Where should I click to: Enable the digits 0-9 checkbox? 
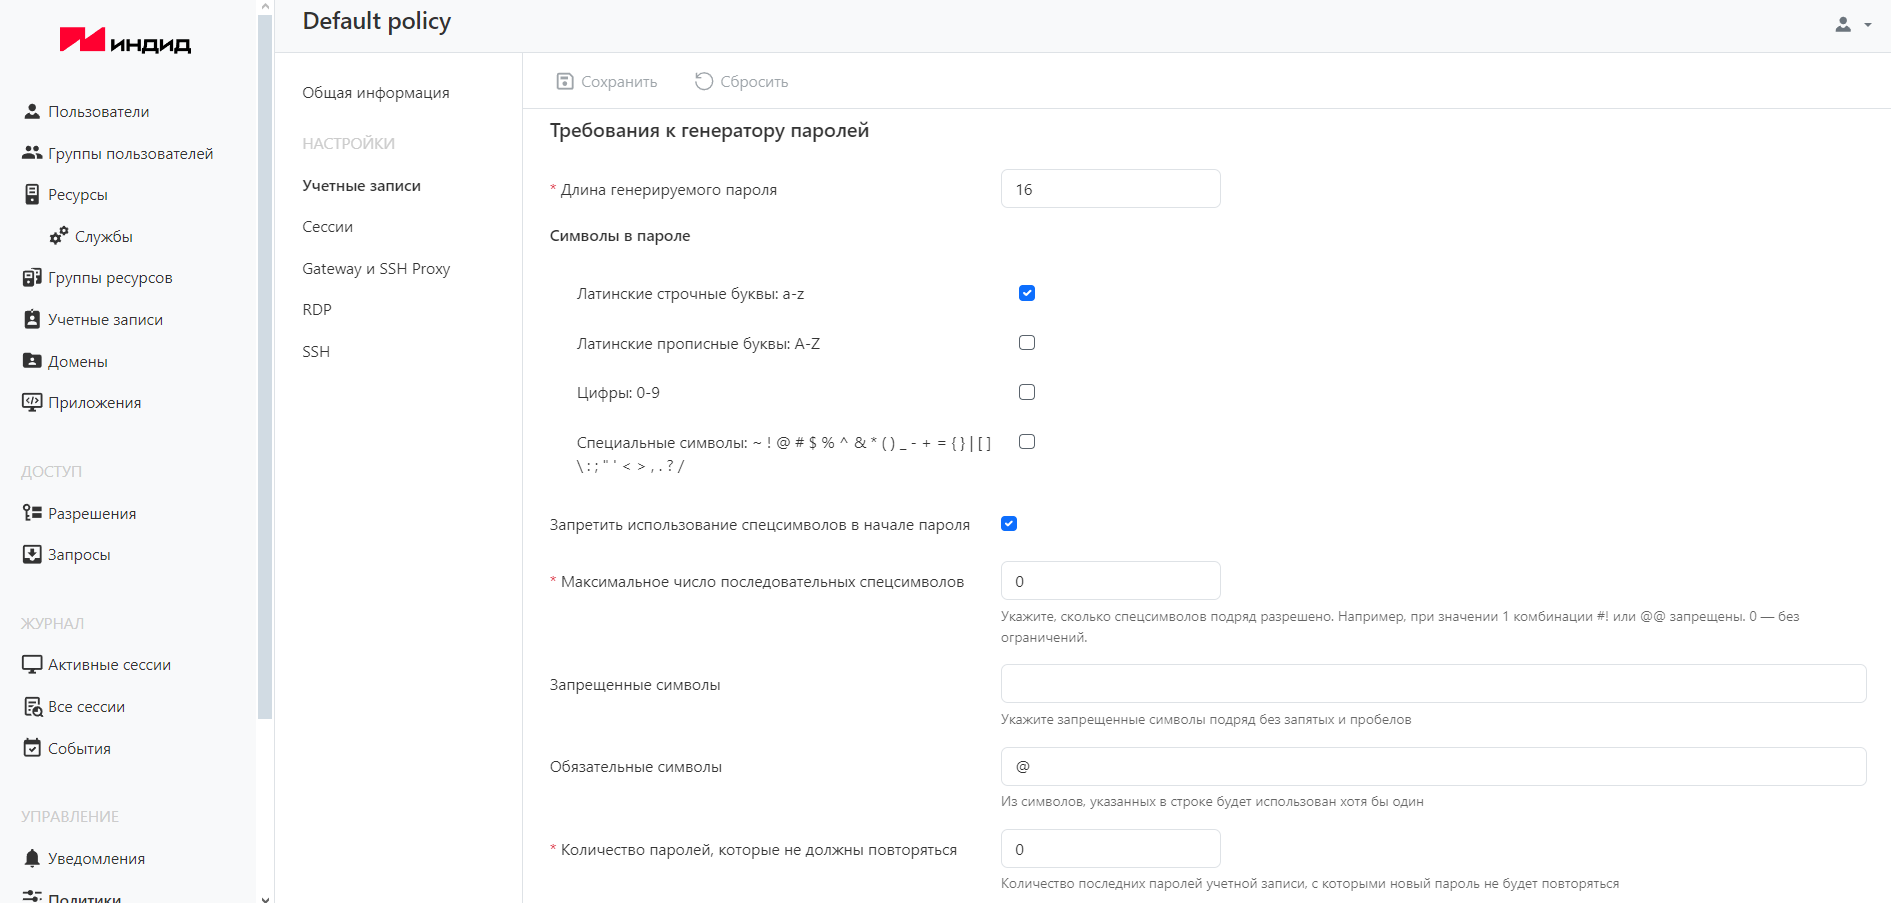tap(1026, 392)
